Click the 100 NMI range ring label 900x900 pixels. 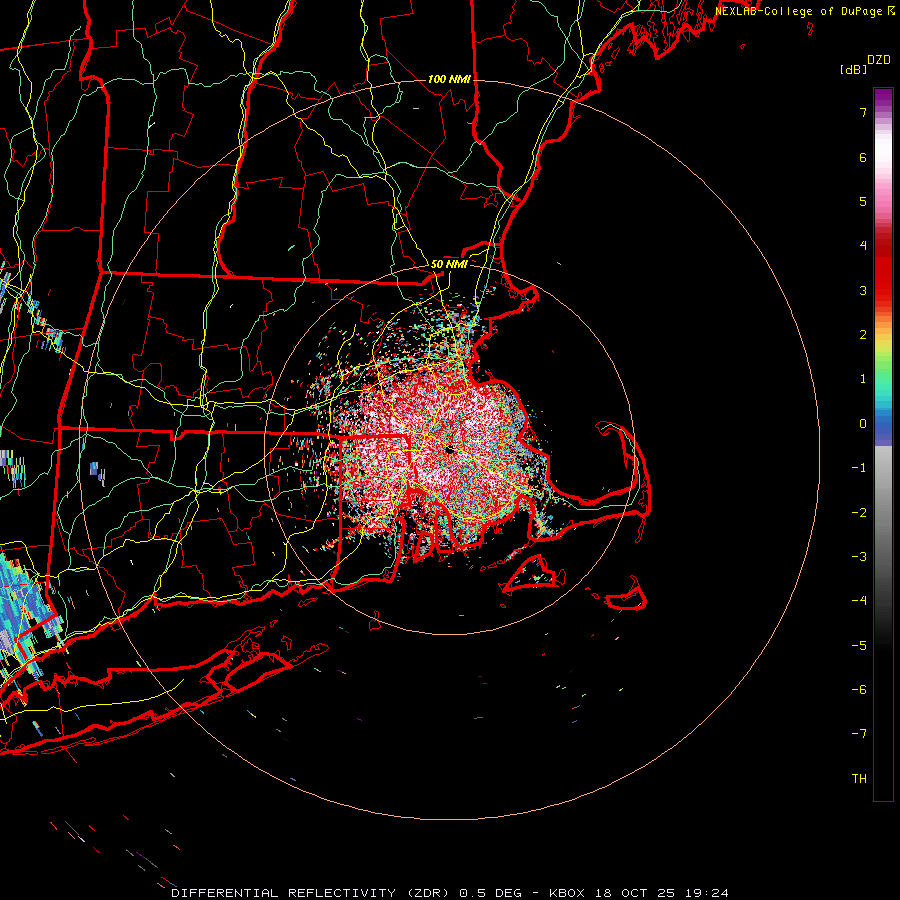(x=449, y=79)
